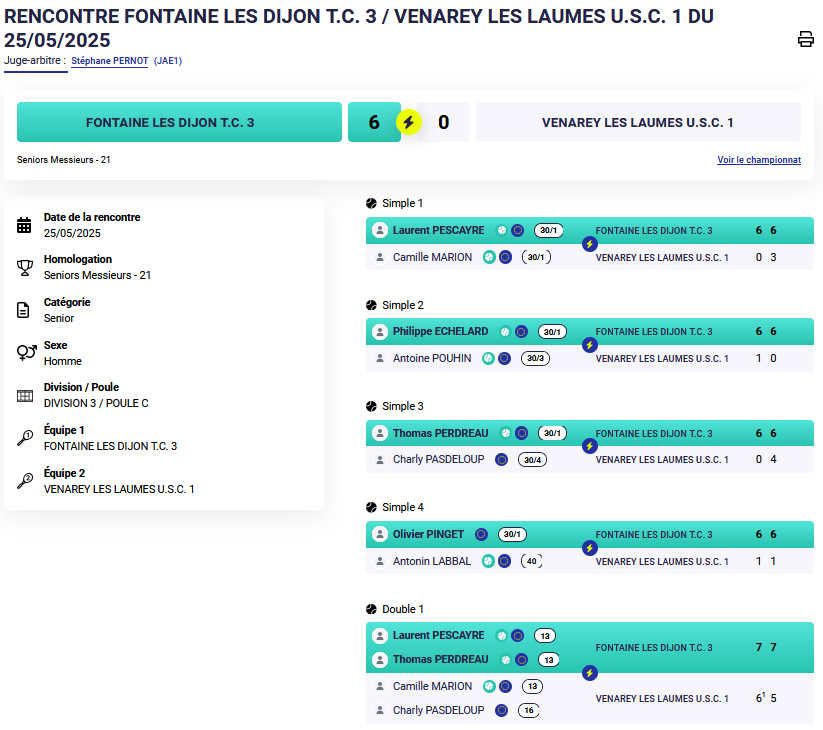Viewport: 823px width, 730px height.
Task: Click the 30/3 ranking badge for Antoine POUHIN
Action: click(535, 358)
